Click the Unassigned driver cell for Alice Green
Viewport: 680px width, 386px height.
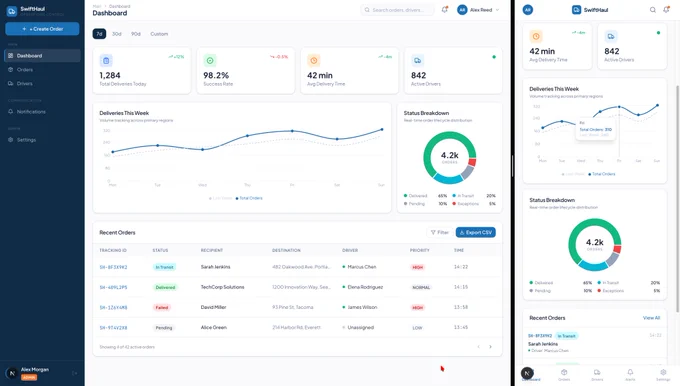click(x=358, y=327)
